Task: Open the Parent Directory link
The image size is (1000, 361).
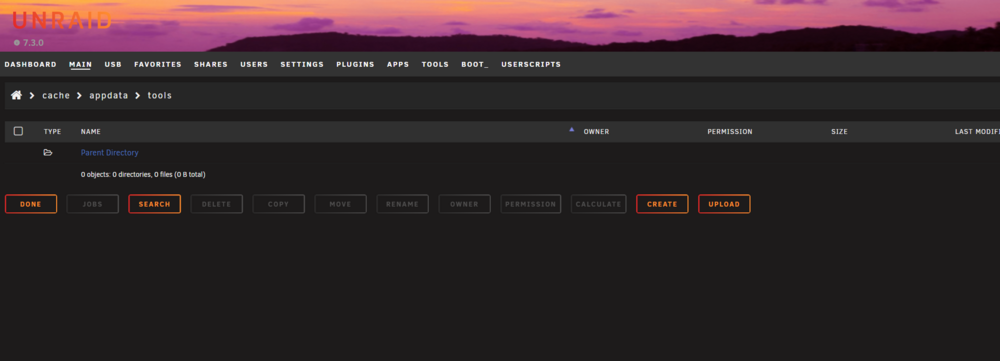Action: pyautogui.click(x=110, y=152)
